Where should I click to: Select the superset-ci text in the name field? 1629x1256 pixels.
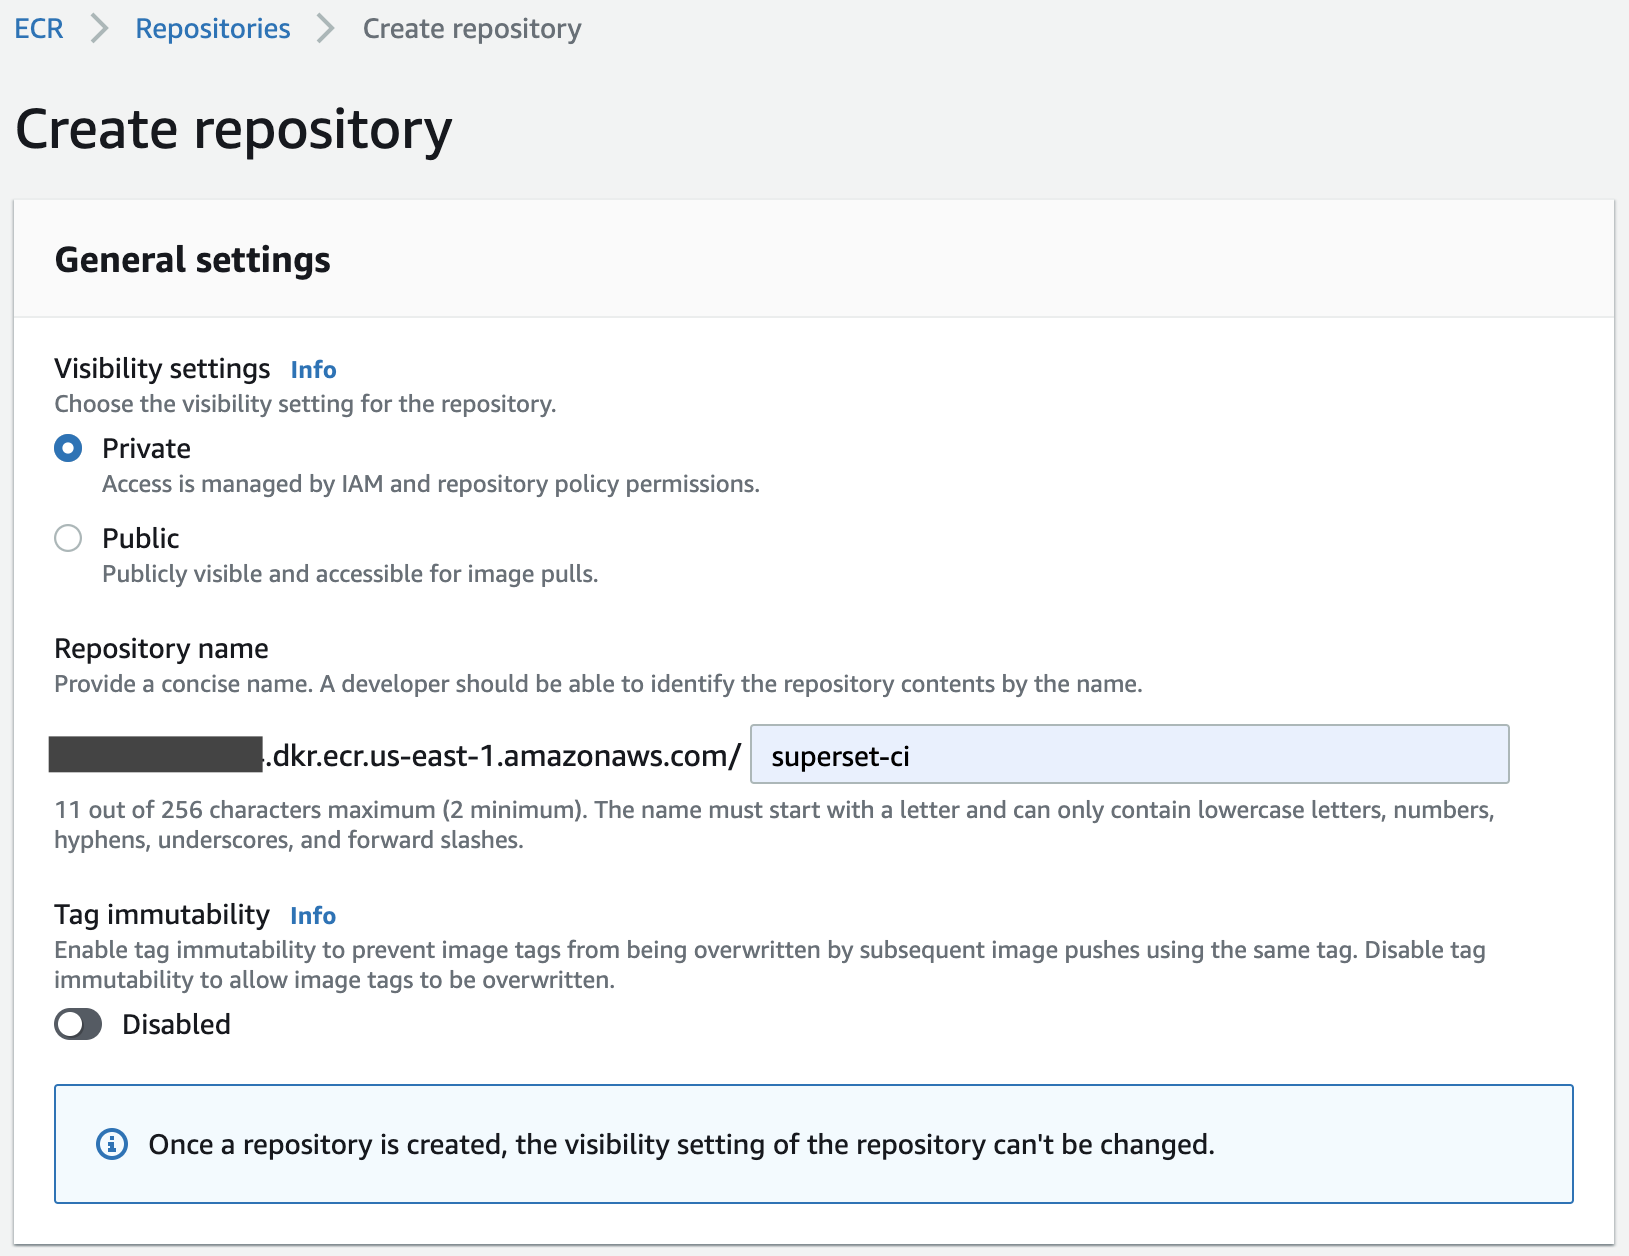pos(841,756)
